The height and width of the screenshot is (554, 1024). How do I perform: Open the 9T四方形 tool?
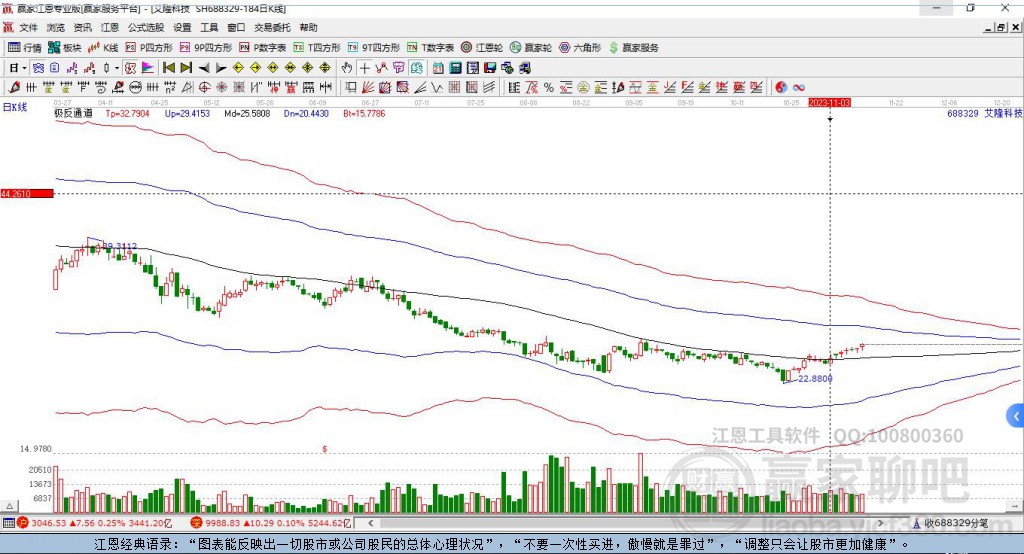tap(374, 48)
